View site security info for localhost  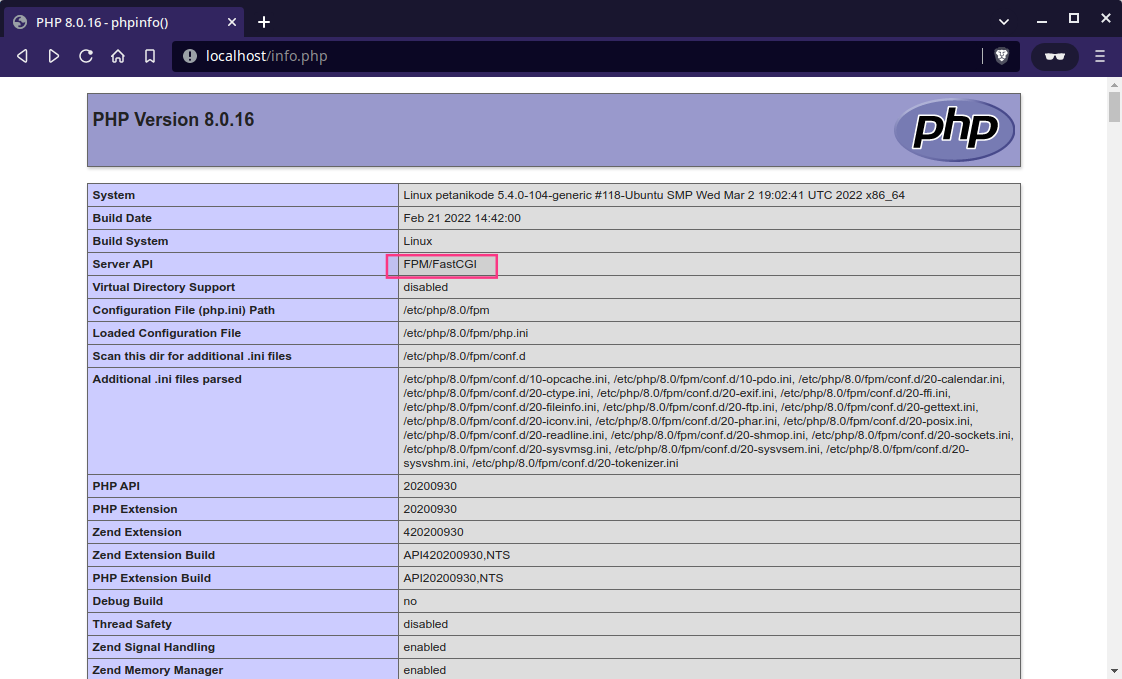tap(189, 56)
